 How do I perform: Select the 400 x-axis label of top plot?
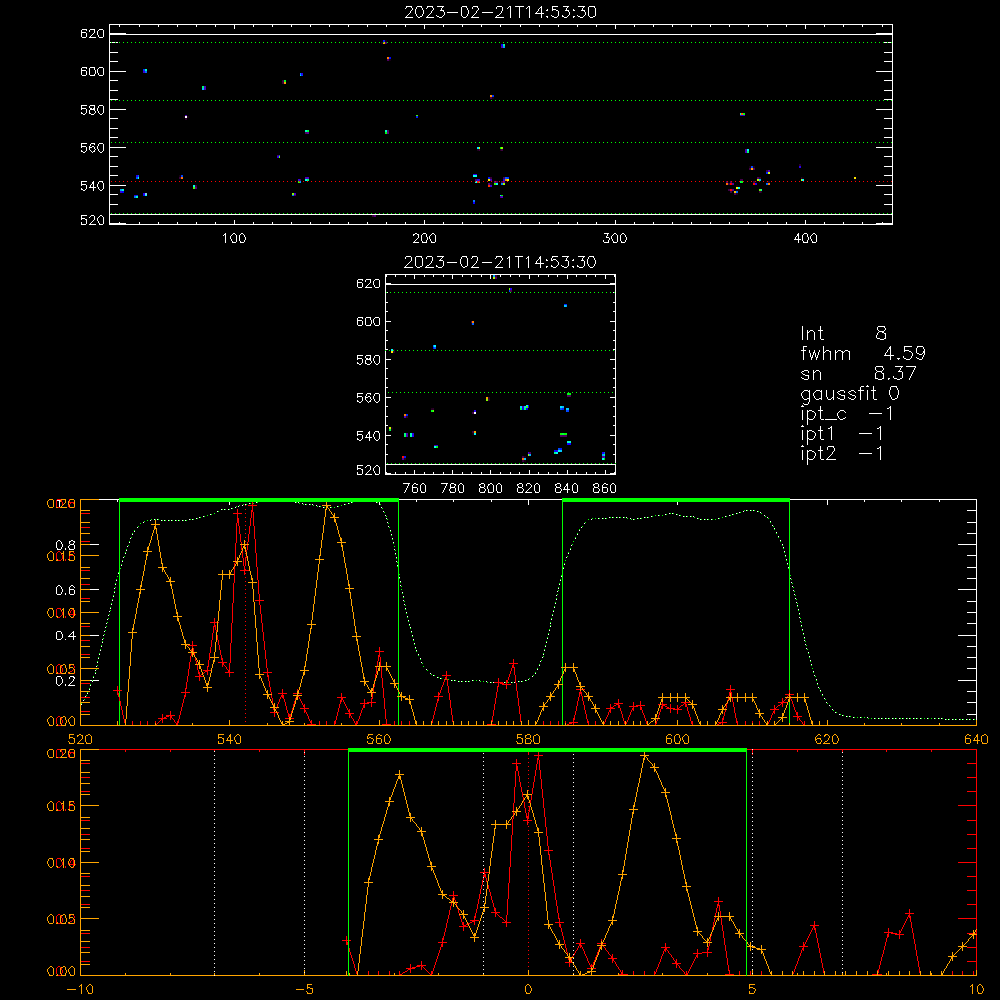[805, 239]
